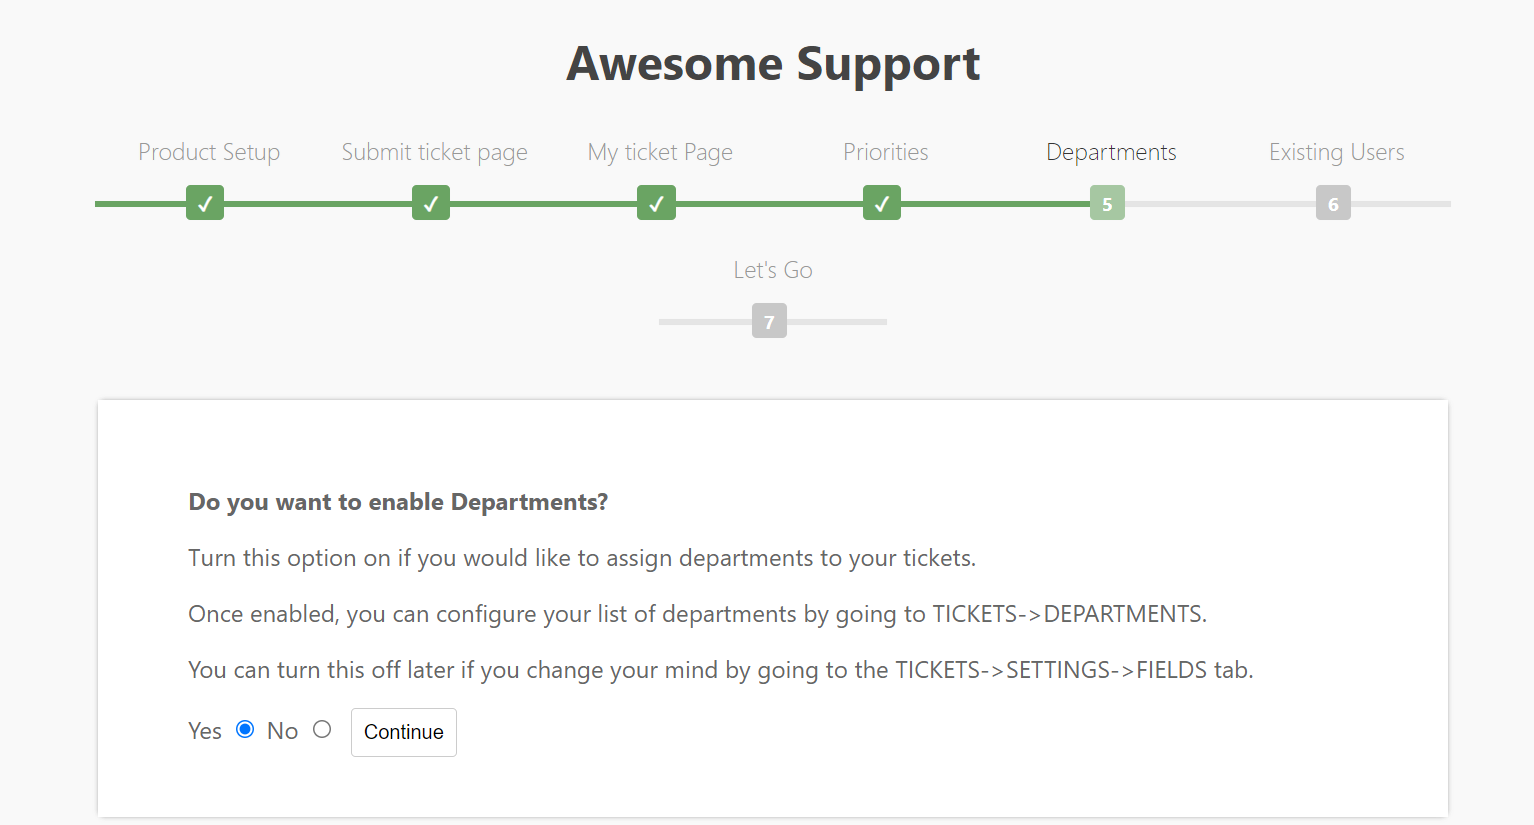Click the Product Setup checkmark icon
Viewport: 1534px width, 825px height.
pos(205,203)
